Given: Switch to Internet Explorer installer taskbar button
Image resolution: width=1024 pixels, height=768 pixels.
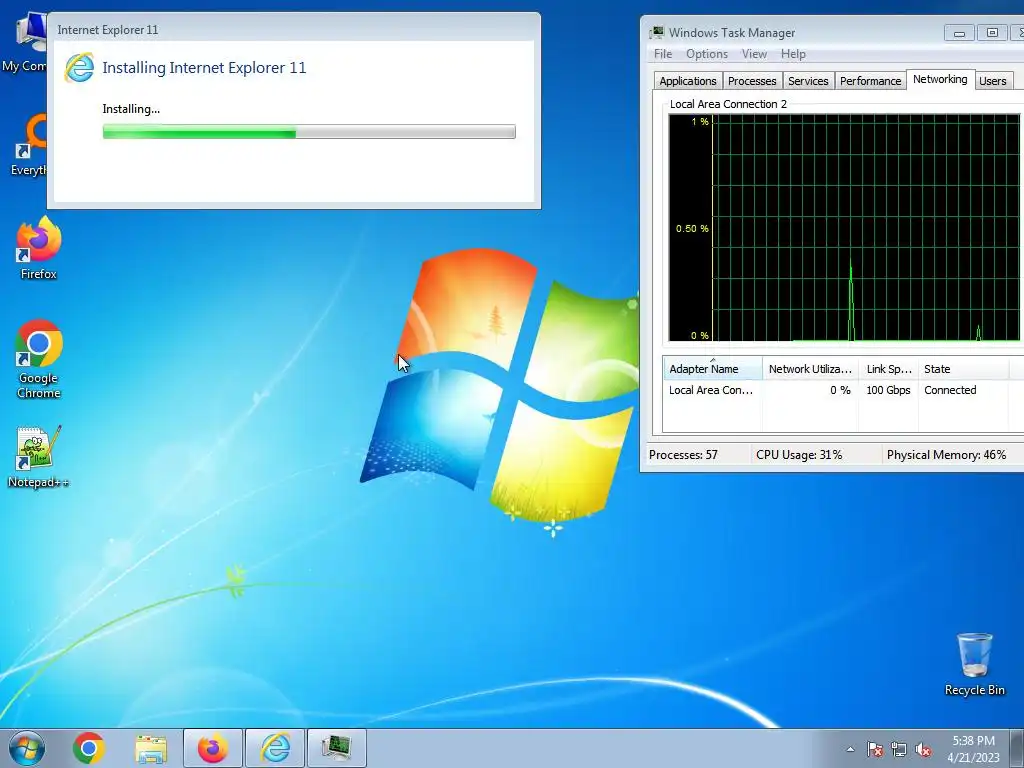Looking at the screenshot, I should click(275, 748).
